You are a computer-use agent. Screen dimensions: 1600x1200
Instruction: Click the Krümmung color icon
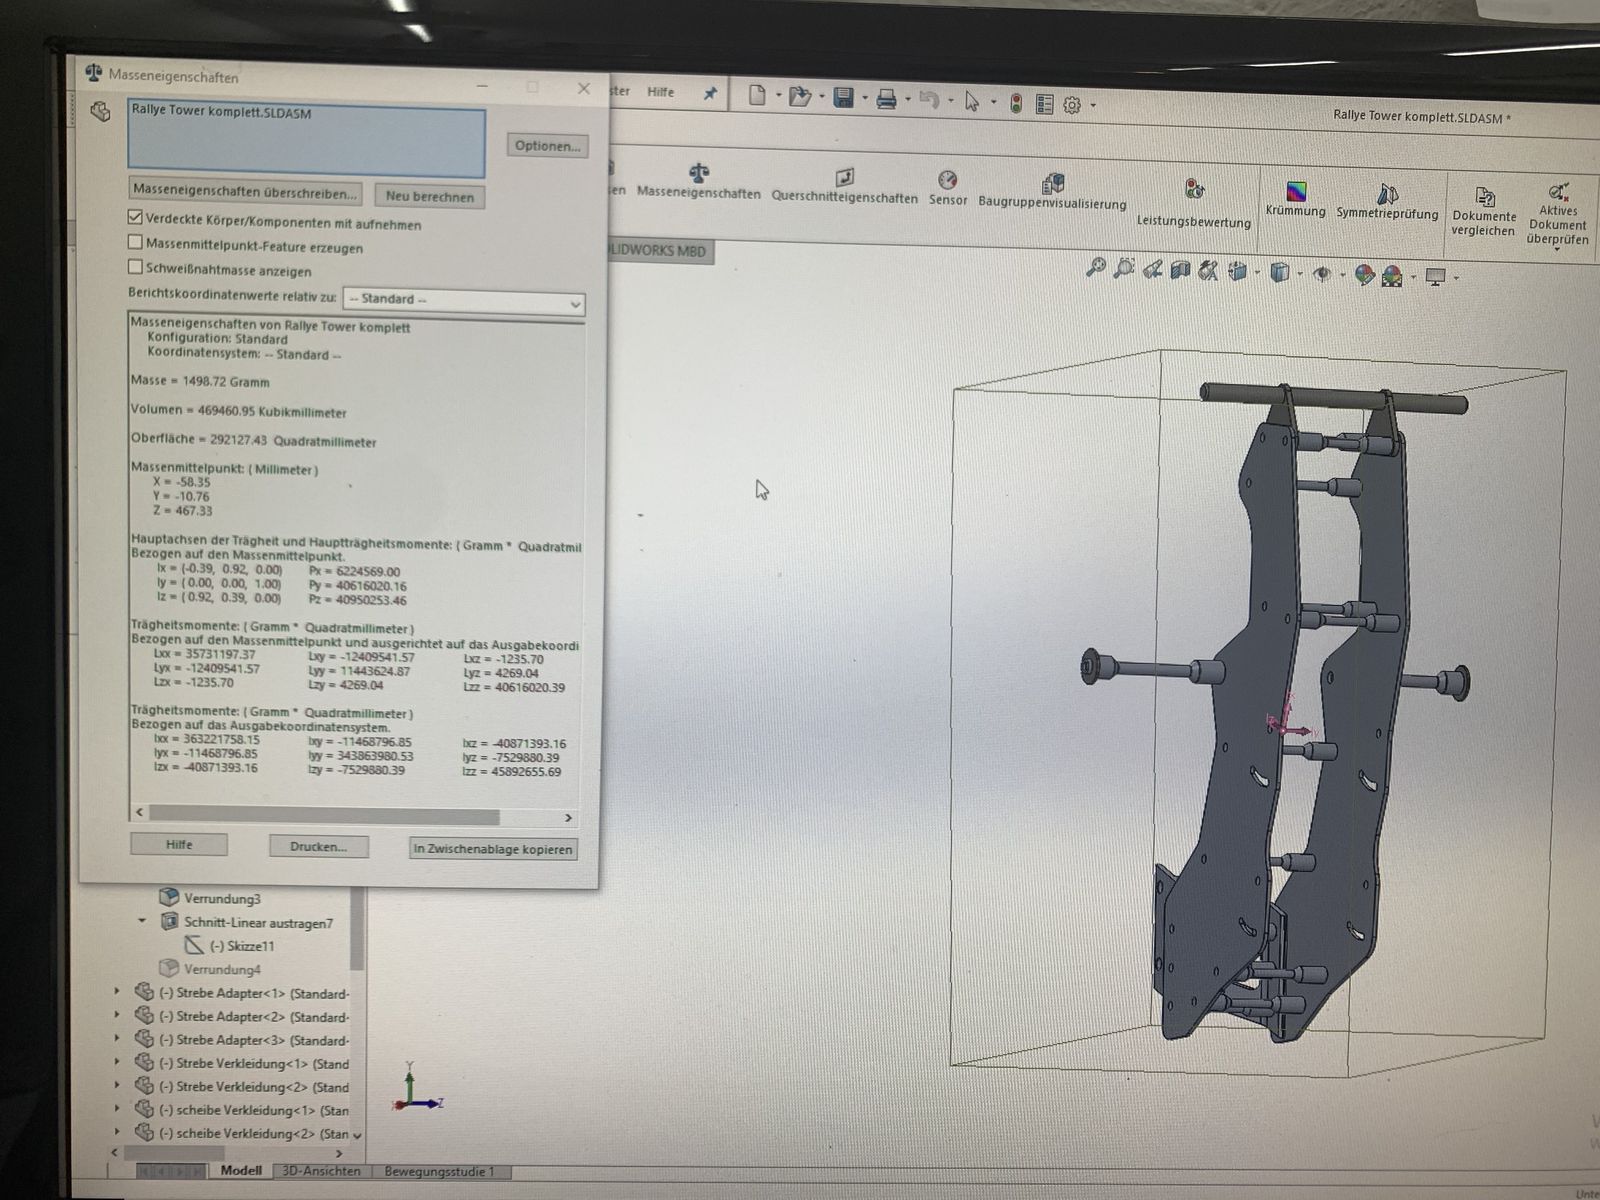tap(1295, 191)
